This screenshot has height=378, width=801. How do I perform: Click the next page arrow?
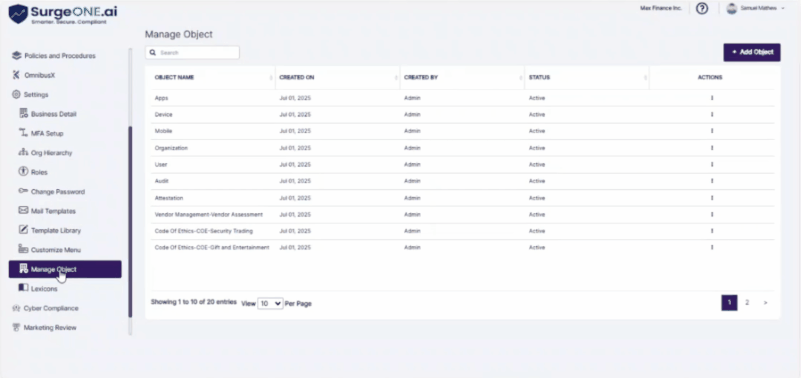point(765,302)
